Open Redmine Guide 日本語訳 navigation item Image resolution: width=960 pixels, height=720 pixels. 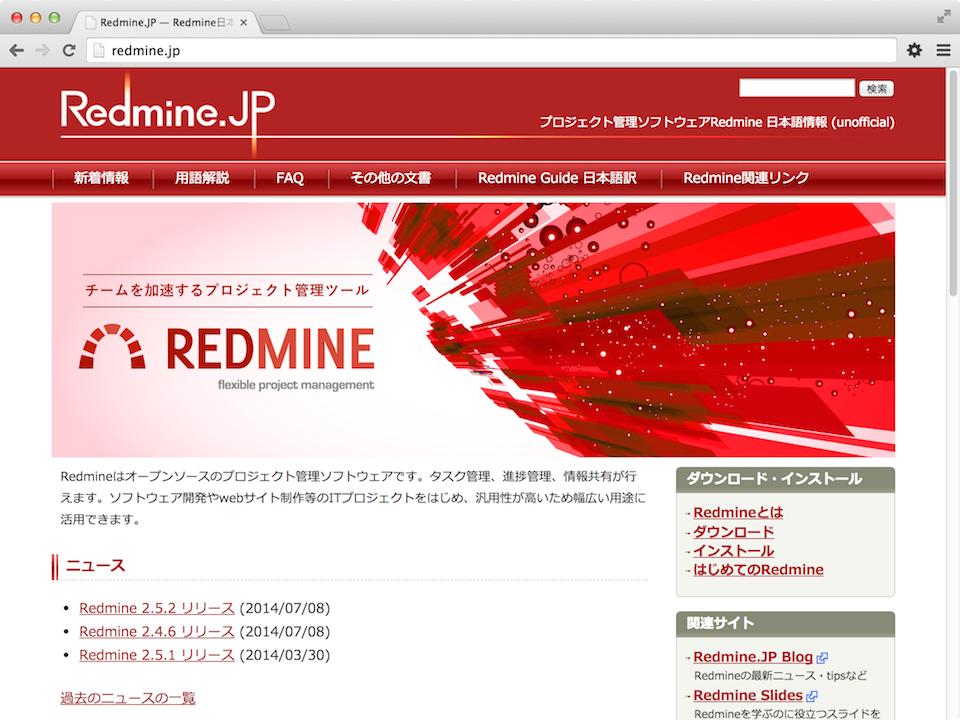point(557,178)
